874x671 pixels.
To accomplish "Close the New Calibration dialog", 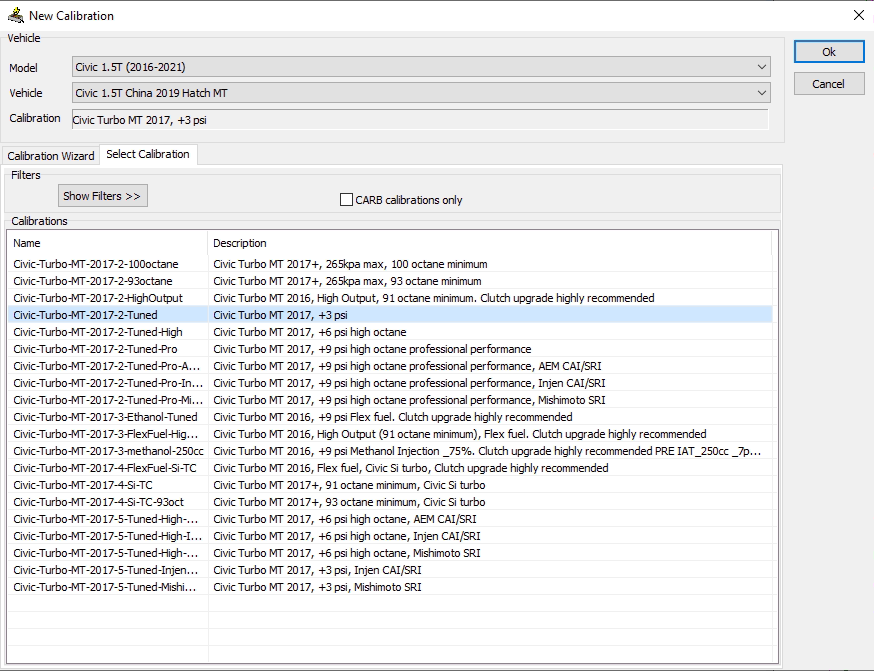I will [x=858, y=15].
